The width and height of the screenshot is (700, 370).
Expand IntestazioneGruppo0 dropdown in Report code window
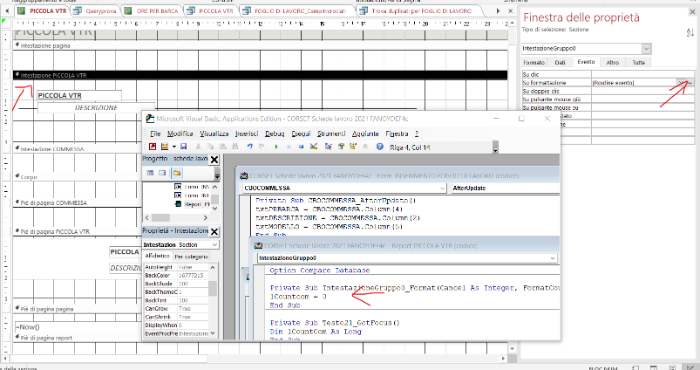[x=553, y=258]
